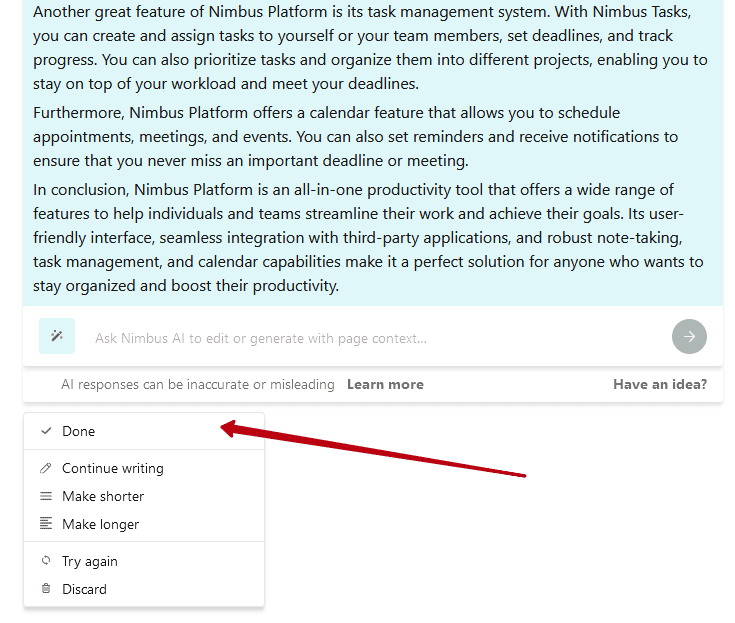The height and width of the screenshot is (623, 735).
Task: Click the Done checkmark icon
Action: coord(46,431)
